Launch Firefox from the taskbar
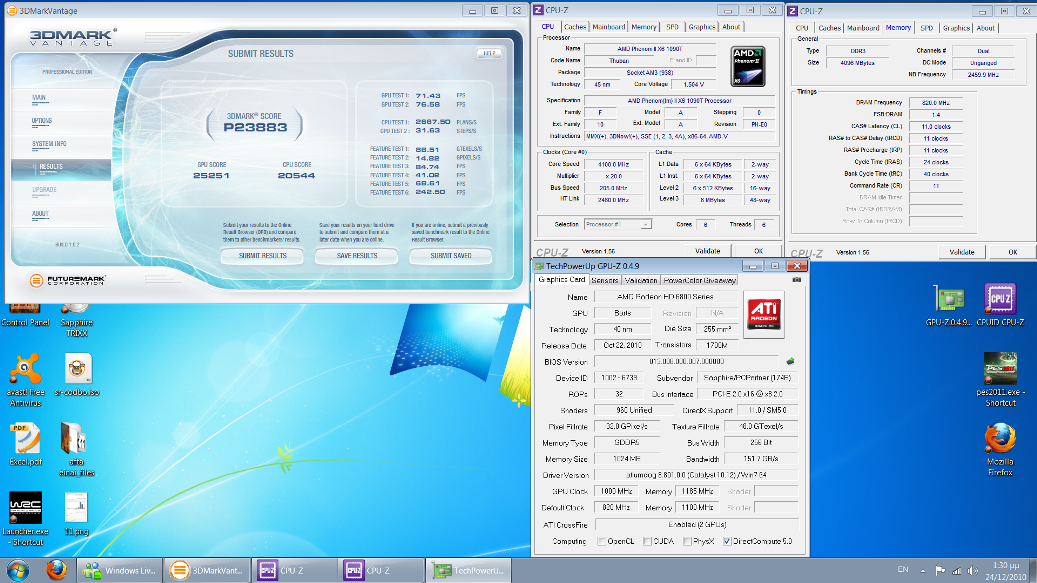This screenshot has height=583, width=1037. (x=56, y=570)
